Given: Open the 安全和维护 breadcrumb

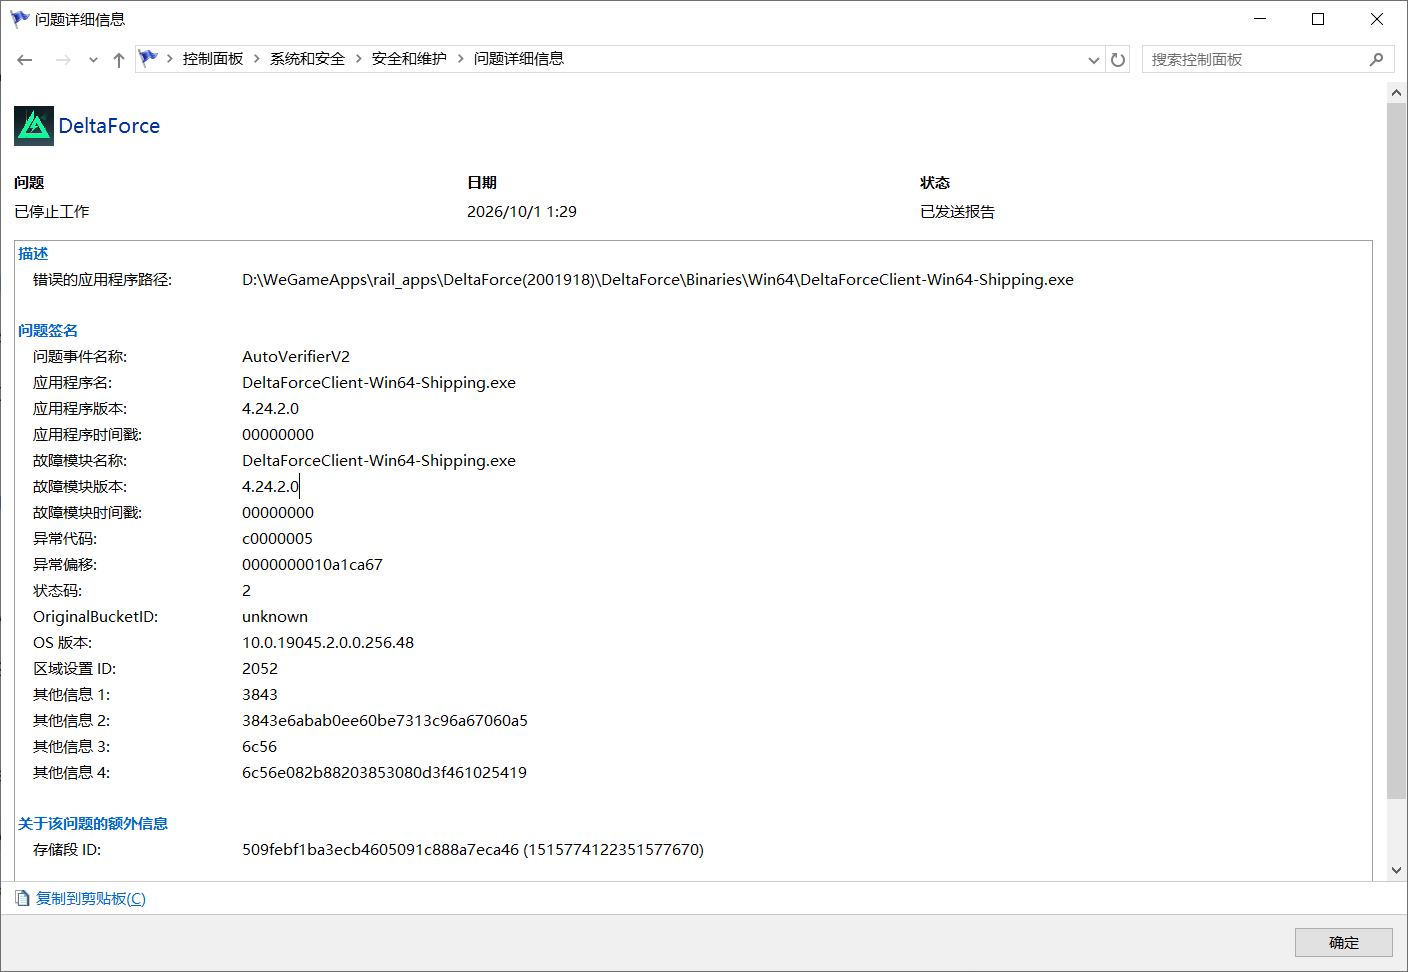Looking at the screenshot, I should [409, 59].
